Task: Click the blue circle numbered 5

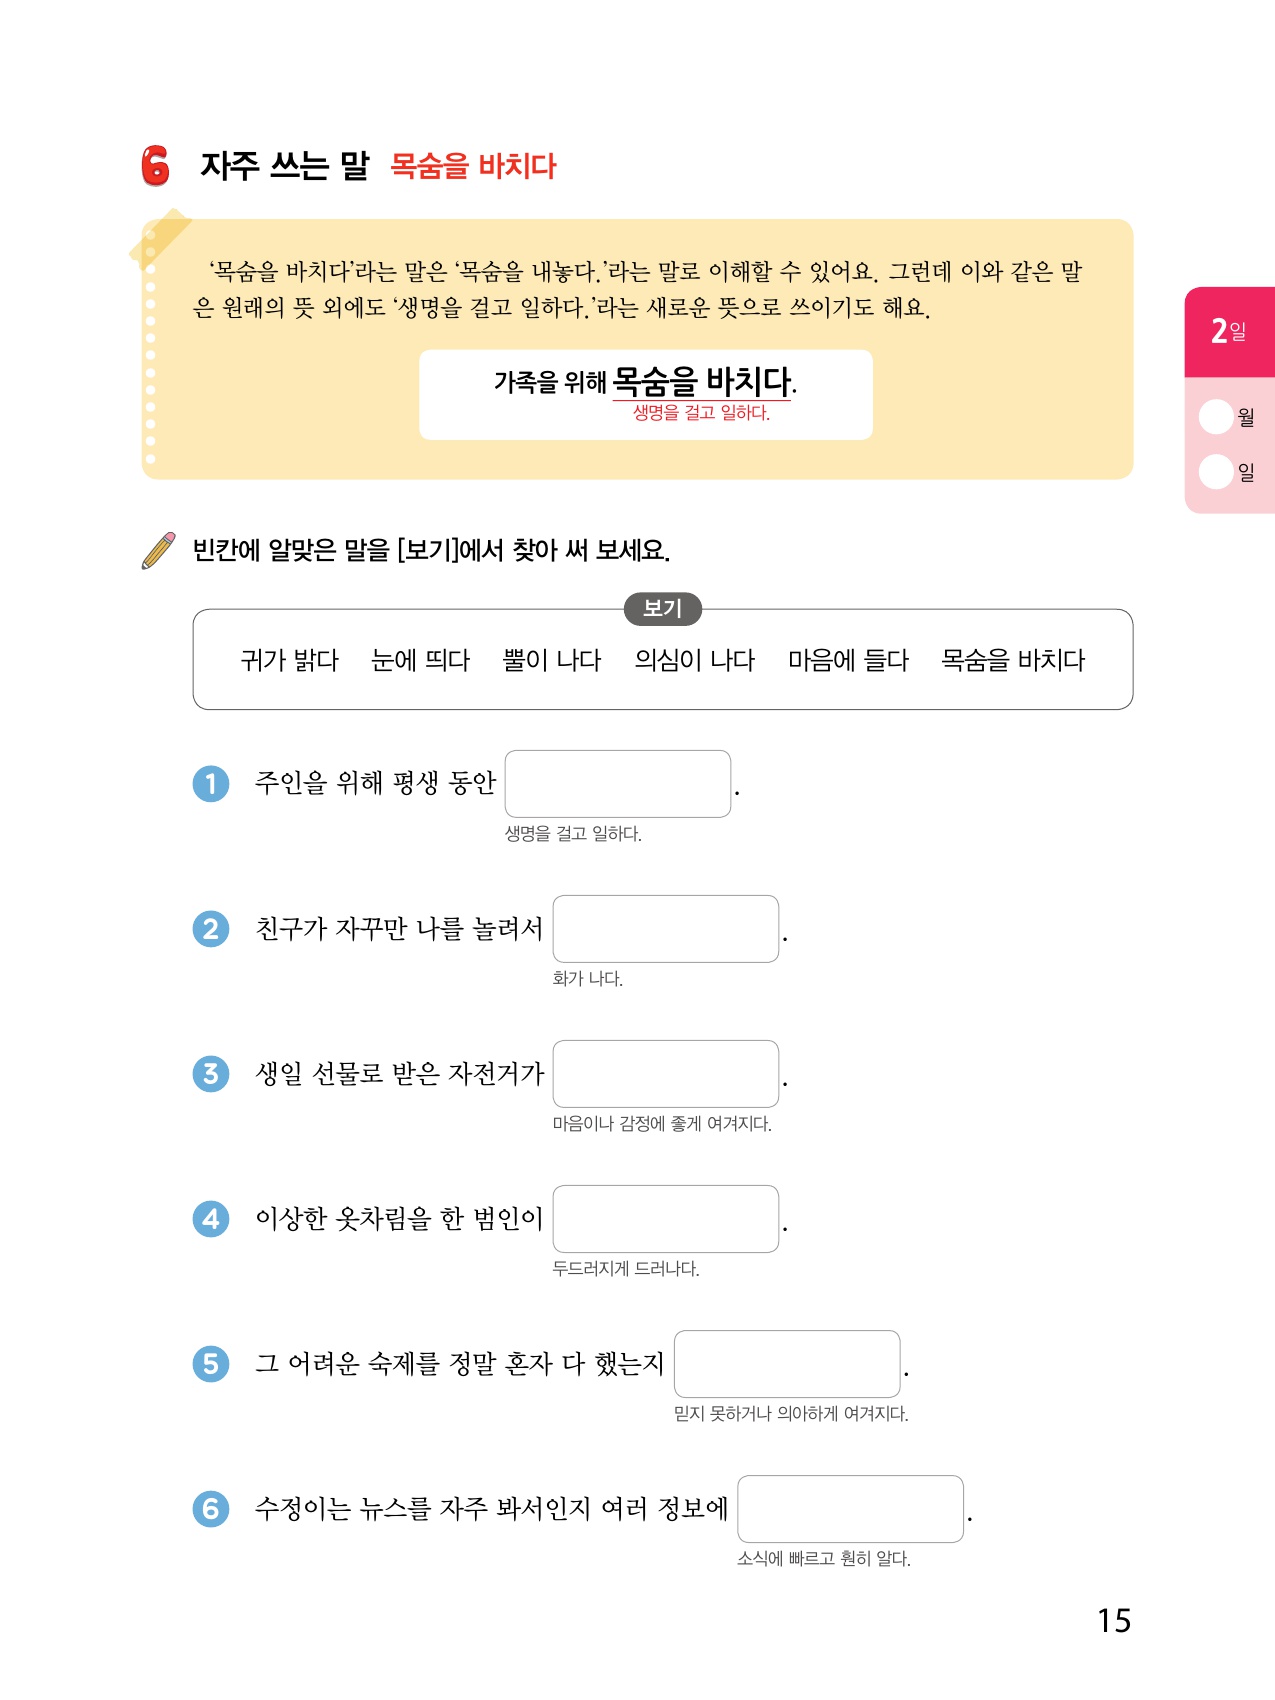Action: tap(211, 1364)
